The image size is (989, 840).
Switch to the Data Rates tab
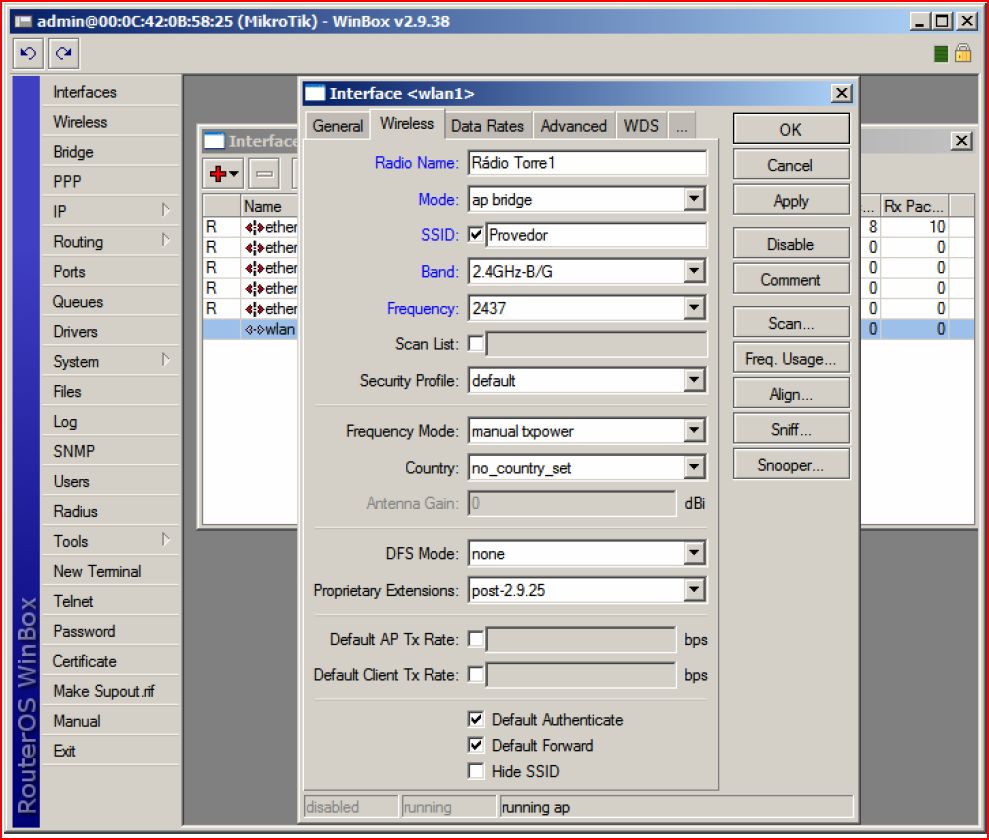click(487, 125)
